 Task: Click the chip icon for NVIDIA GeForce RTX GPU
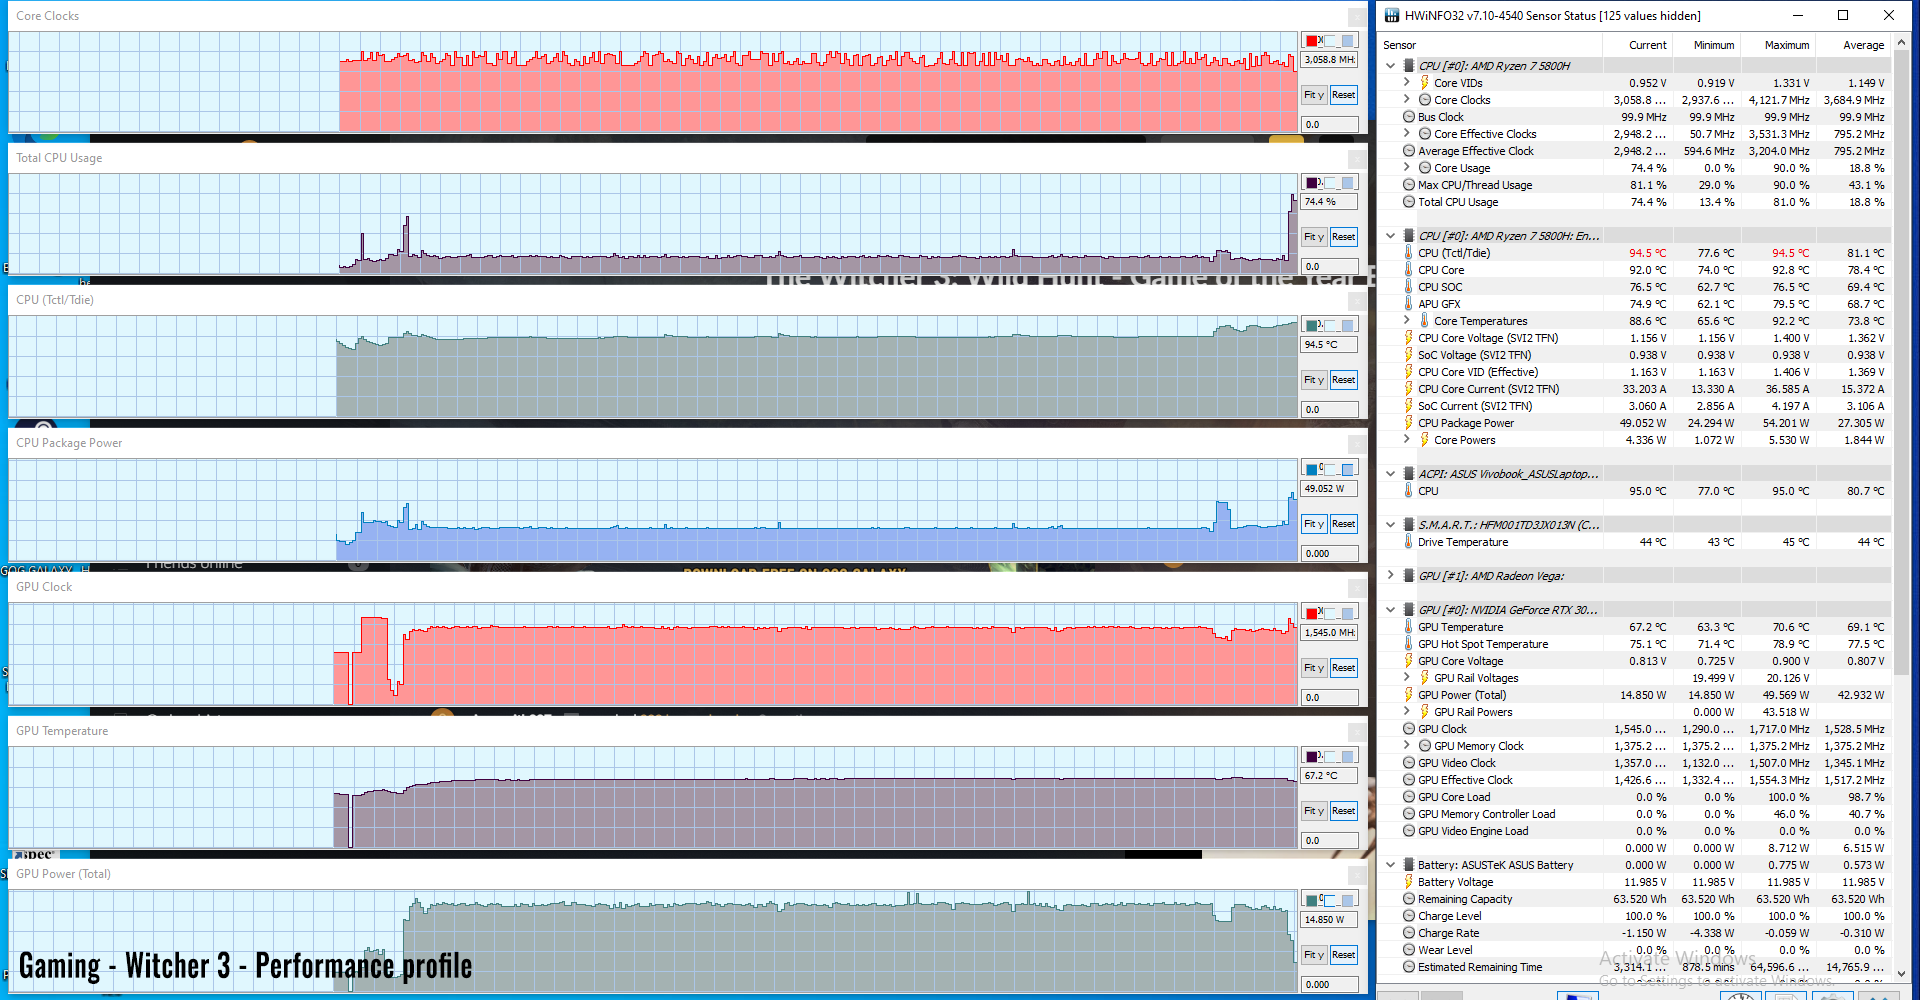(1408, 610)
